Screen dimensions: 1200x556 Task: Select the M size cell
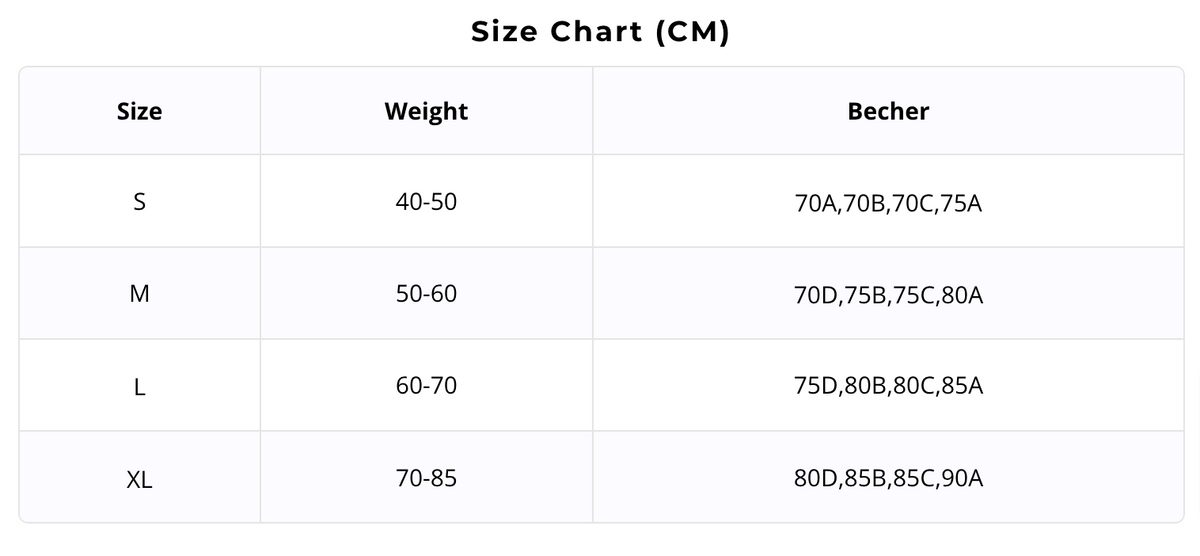(x=139, y=295)
